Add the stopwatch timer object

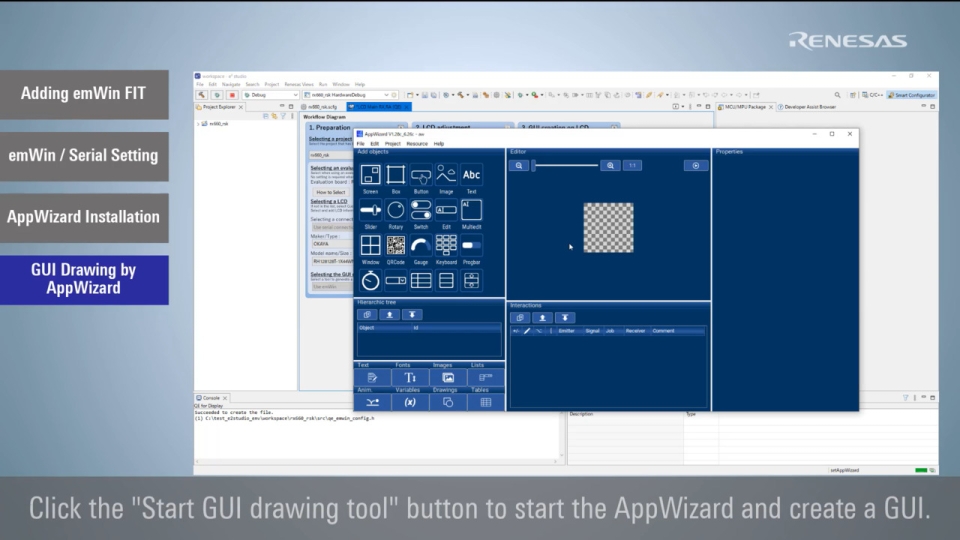point(370,280)
